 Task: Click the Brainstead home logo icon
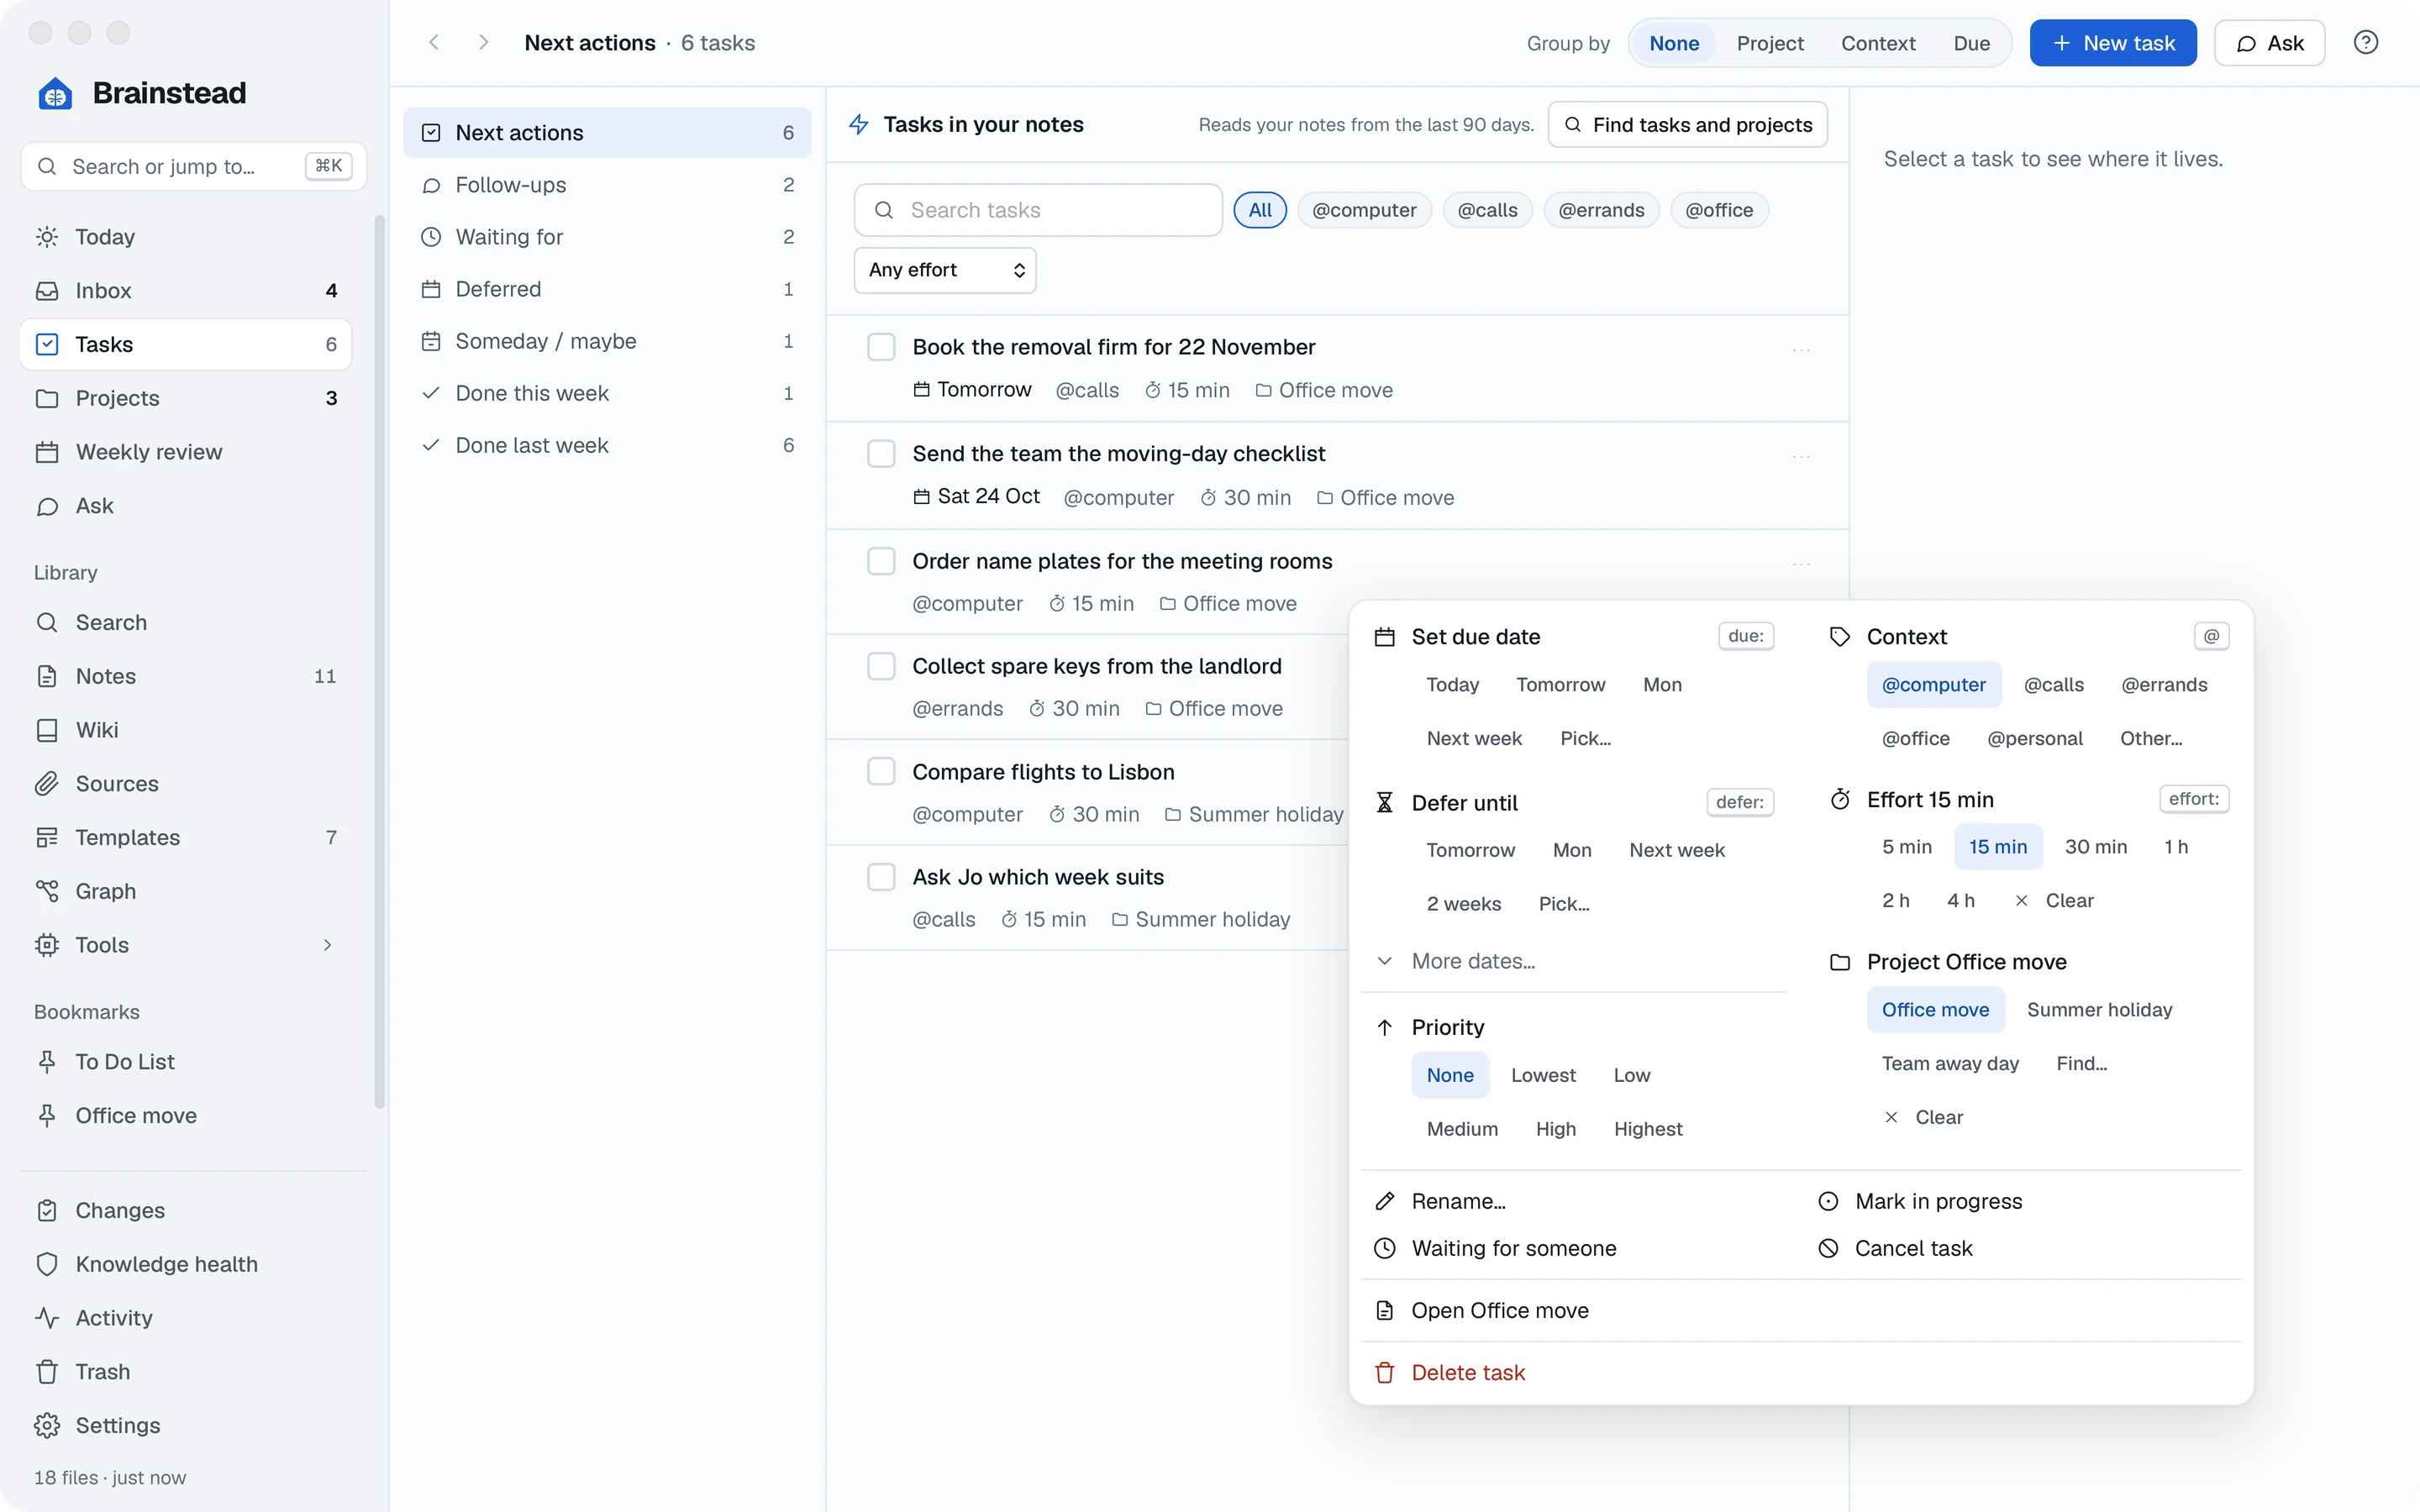pyautogui.click(x=55, y=94)
